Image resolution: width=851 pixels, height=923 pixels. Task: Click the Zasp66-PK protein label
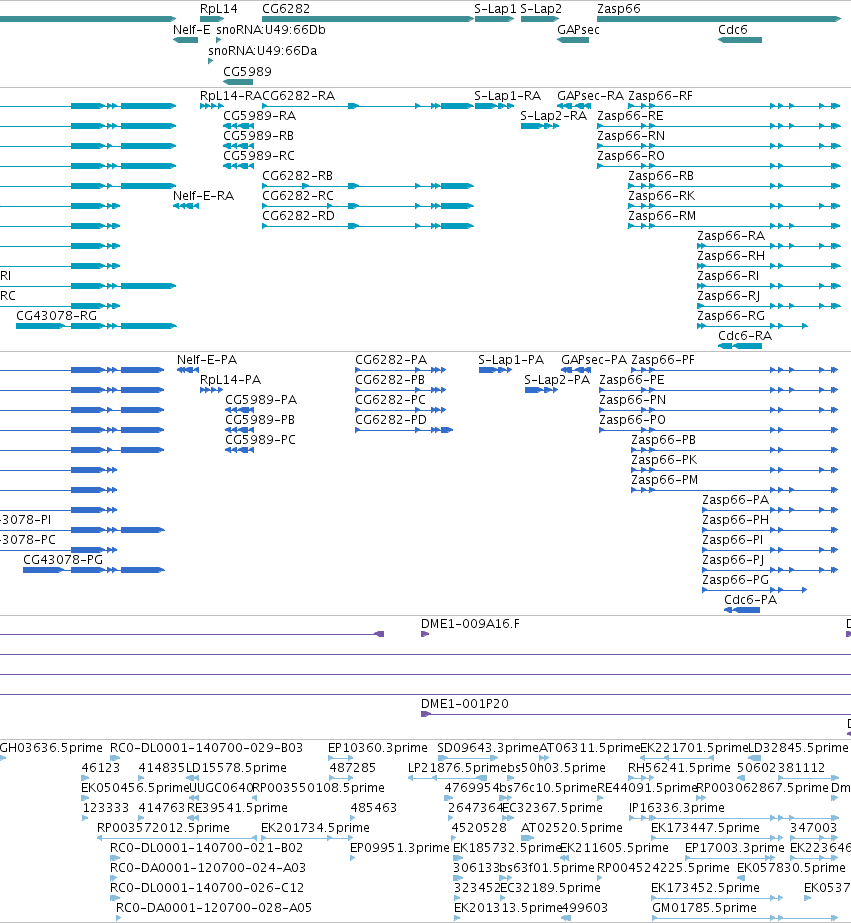(x=664, y=460)
